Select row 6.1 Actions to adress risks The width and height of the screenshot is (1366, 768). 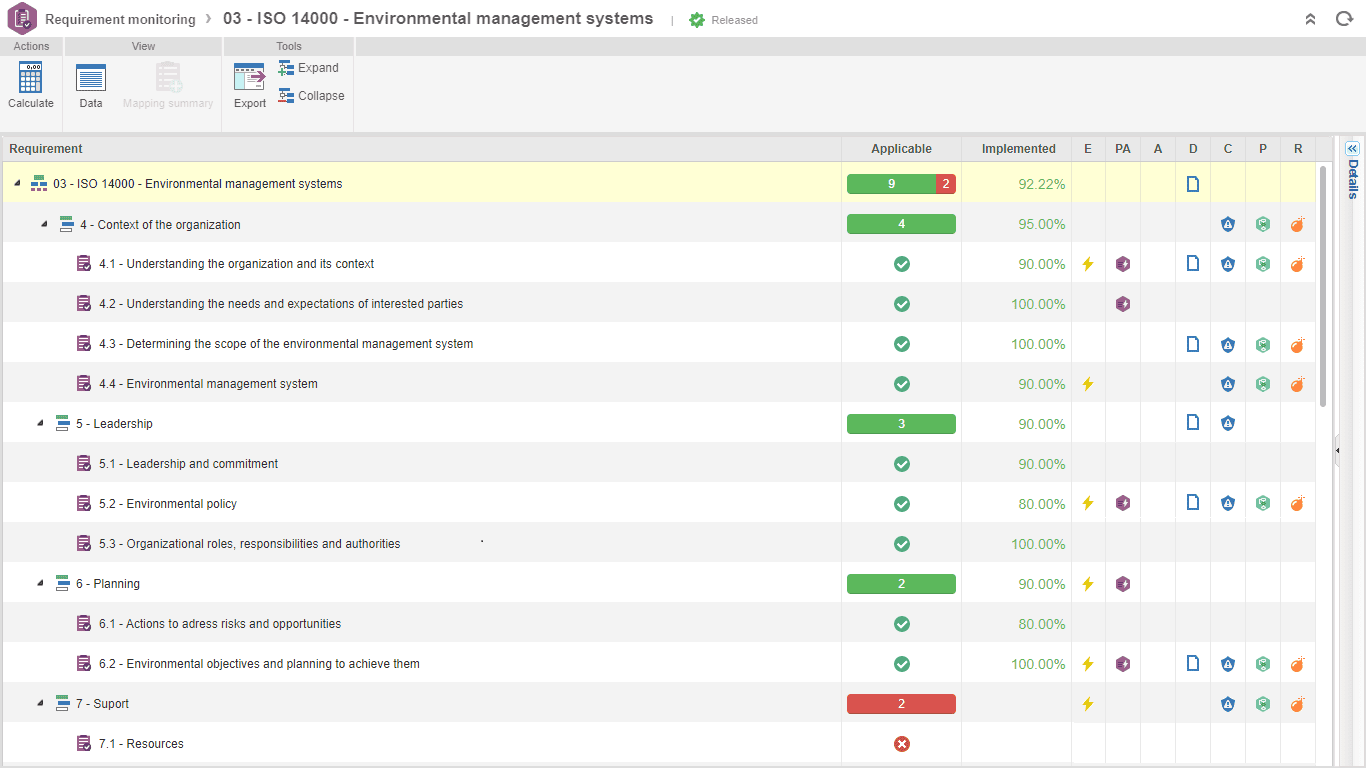pyautogui.click(x=659, y=624)
